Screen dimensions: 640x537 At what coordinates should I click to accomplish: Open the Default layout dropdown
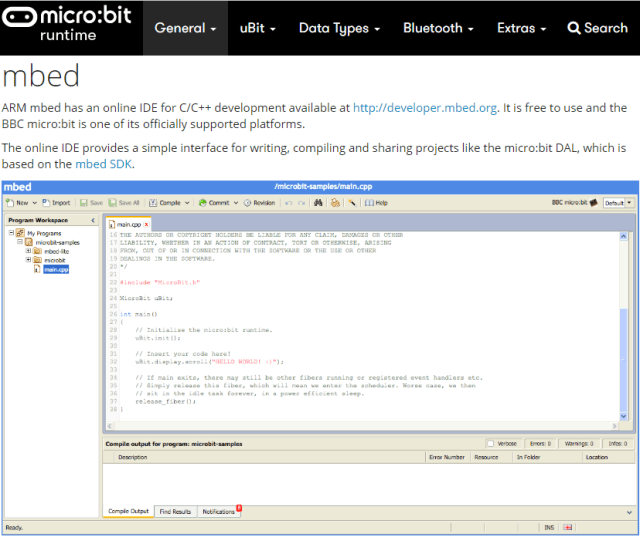click(x=617, y=202)
